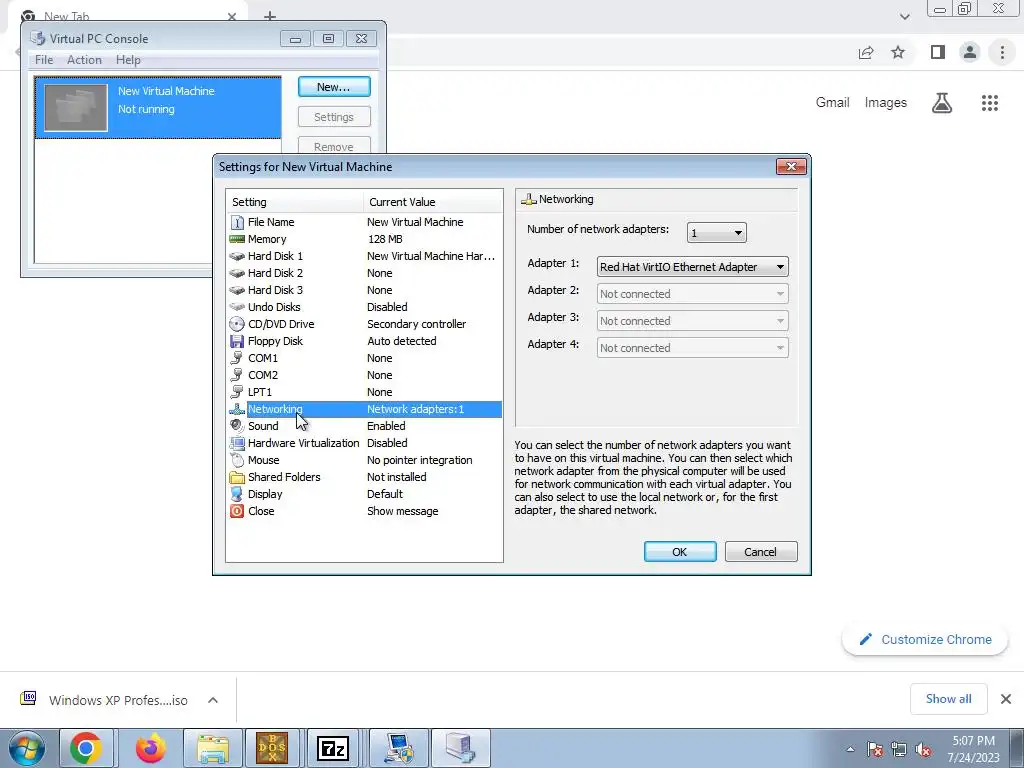
Task: Click the Hard Disk 3 drive icon
Action: (237, 290)
